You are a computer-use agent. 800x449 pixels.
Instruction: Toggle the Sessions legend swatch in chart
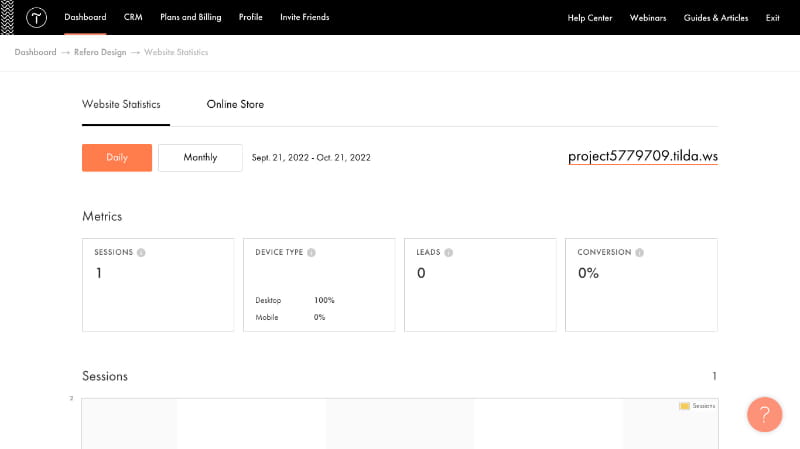click(x=685, y=406)
